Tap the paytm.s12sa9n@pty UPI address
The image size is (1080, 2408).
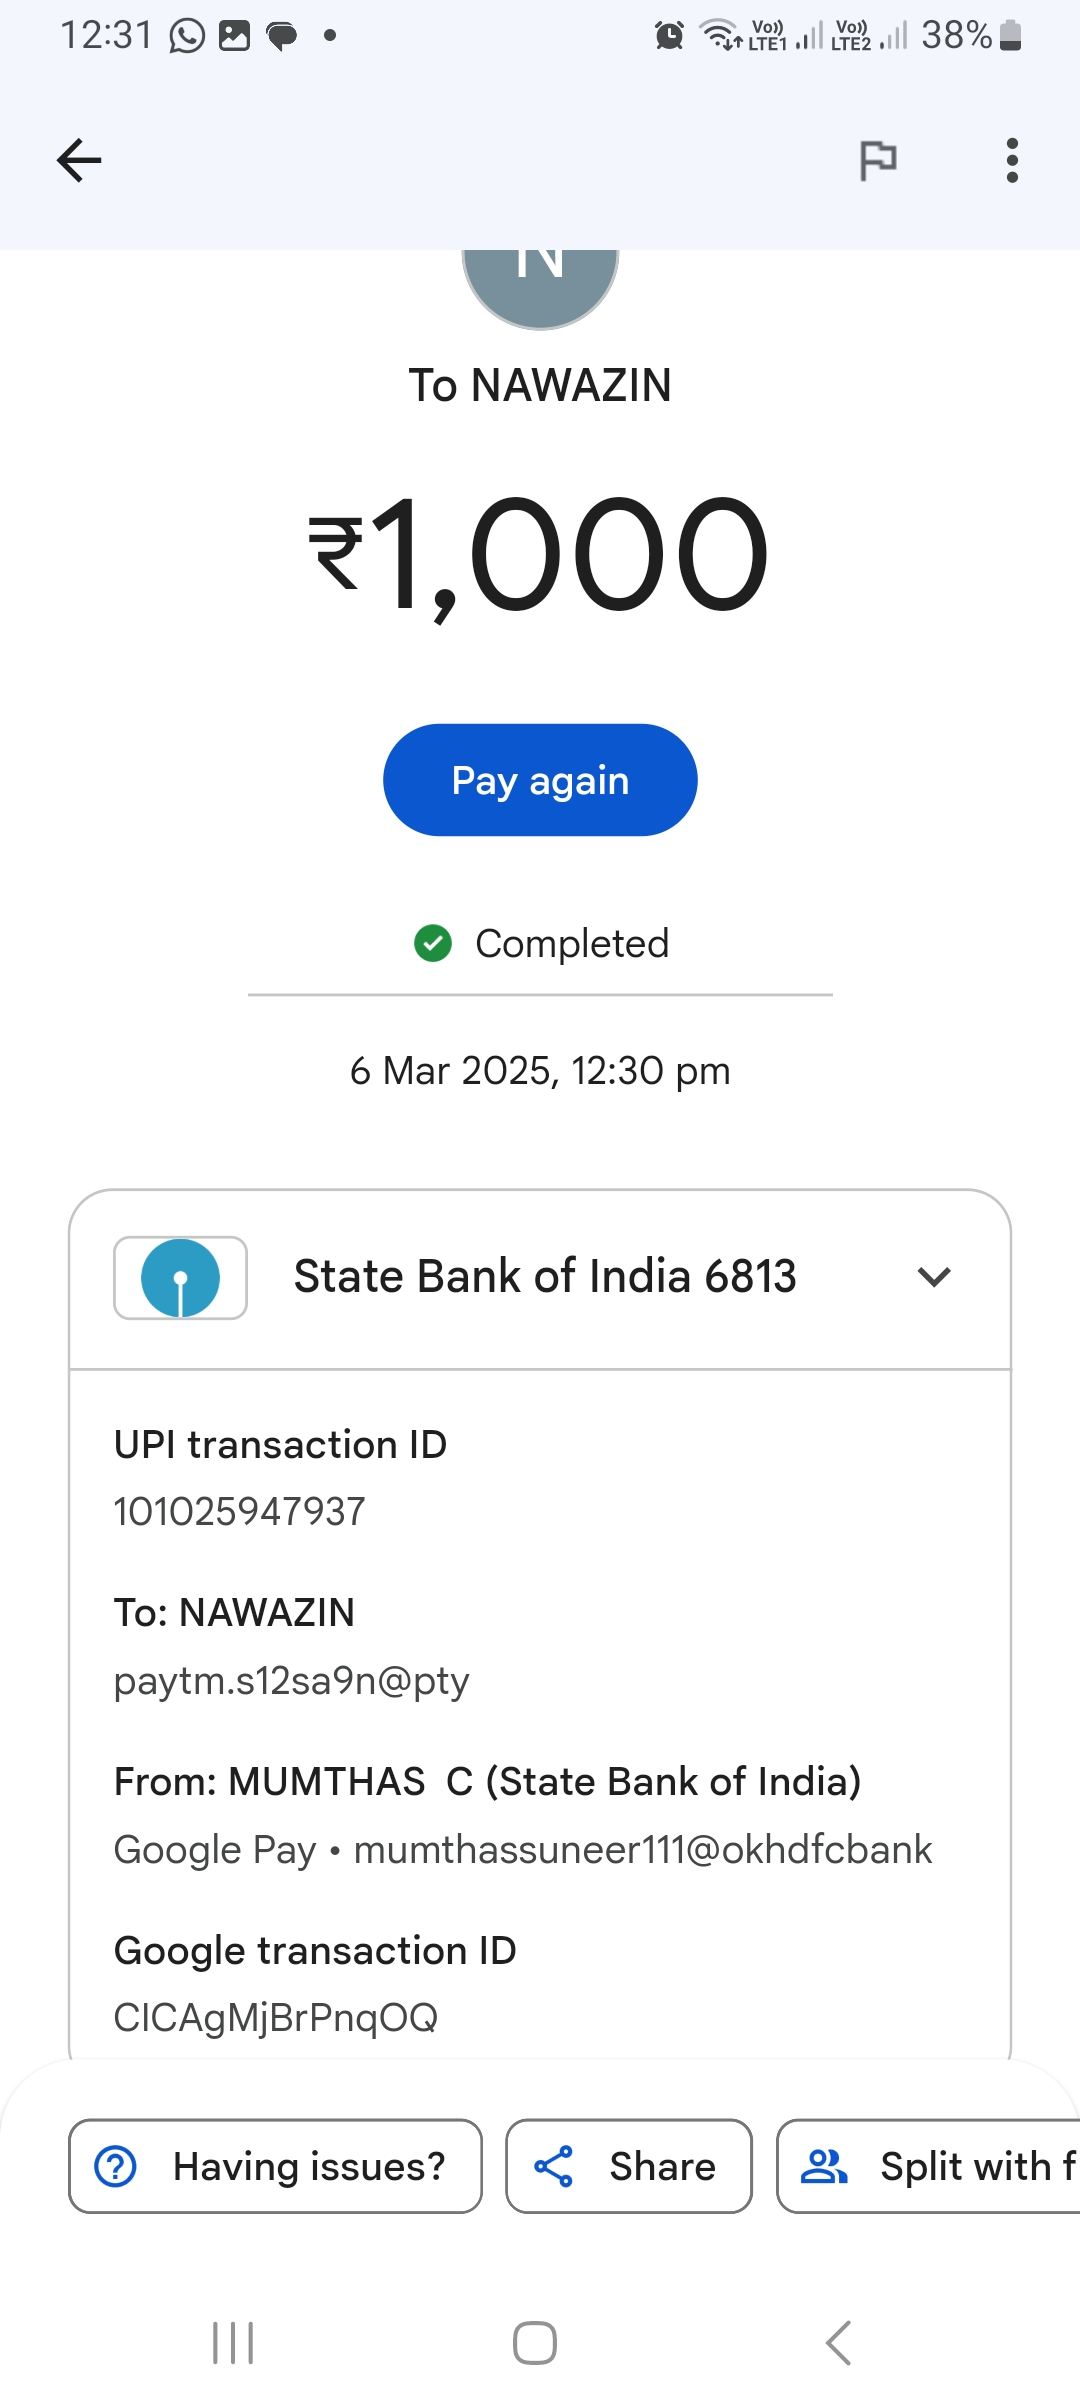tap(292, 1681)
